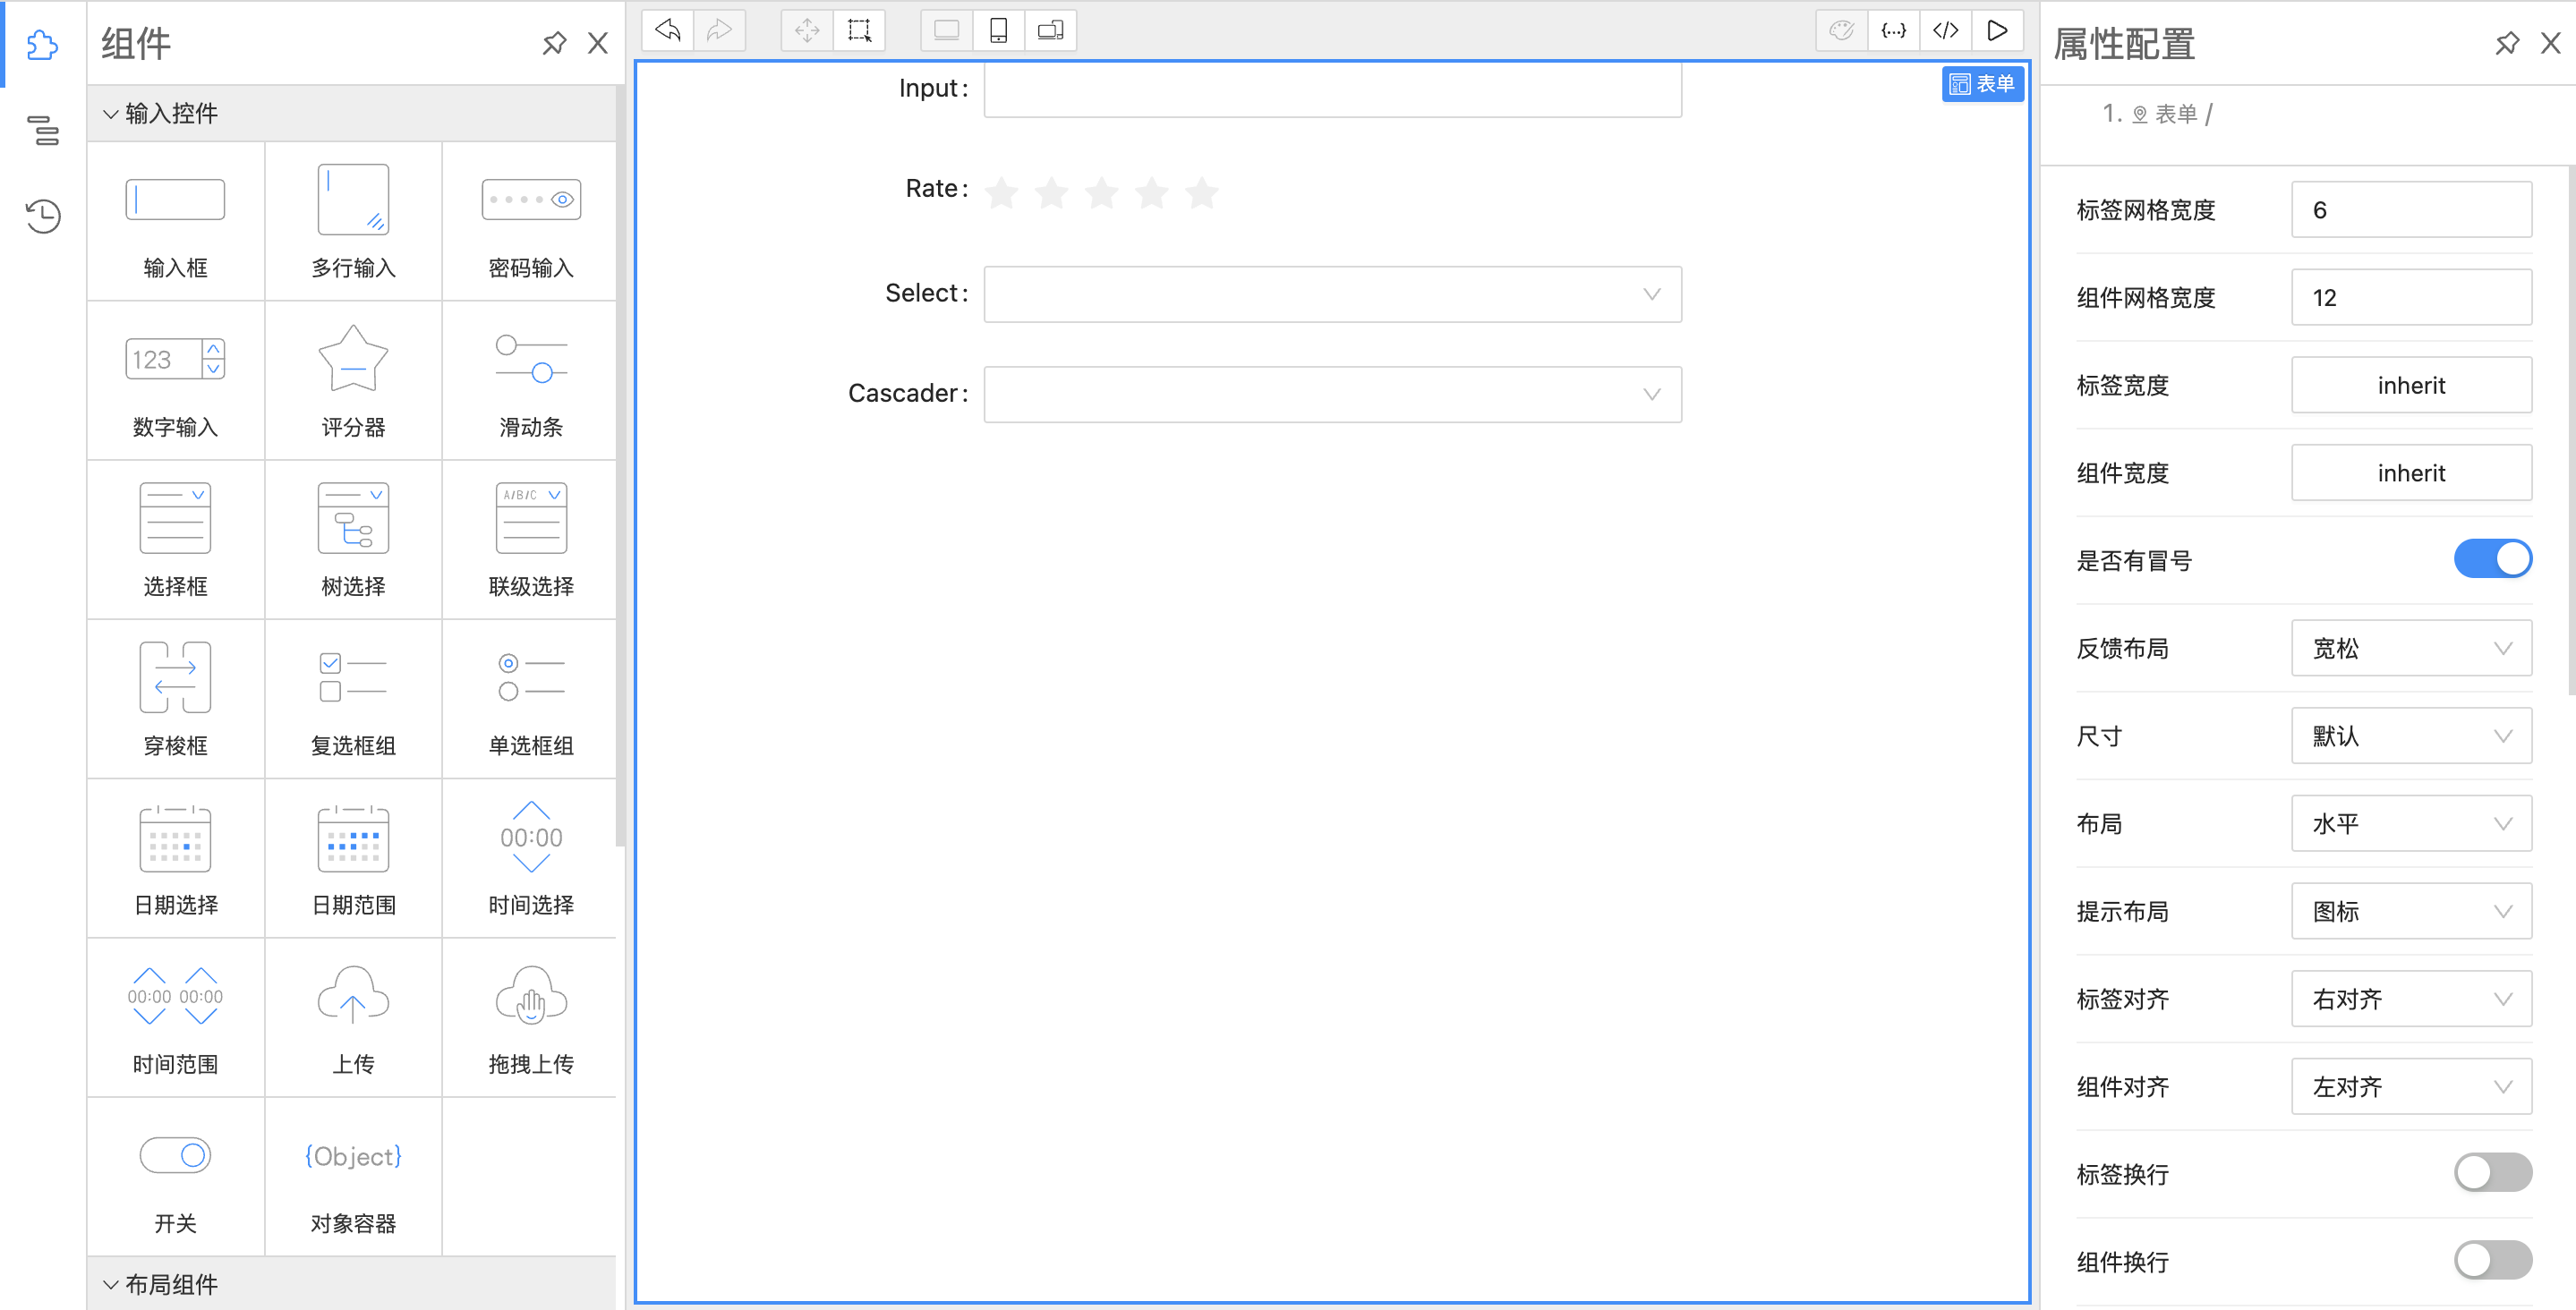
Task: Open the Select dropdown on canvas
Action: coord(1332,294)
